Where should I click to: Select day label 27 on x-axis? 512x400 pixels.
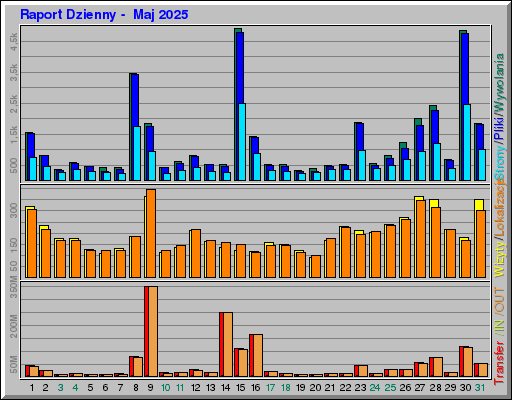click(420, 388)
